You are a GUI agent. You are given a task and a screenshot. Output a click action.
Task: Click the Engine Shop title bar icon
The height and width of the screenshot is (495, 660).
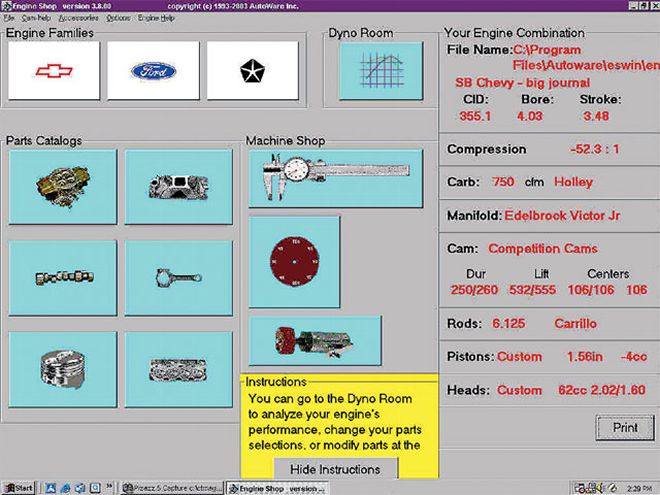[x=6, y=6]
